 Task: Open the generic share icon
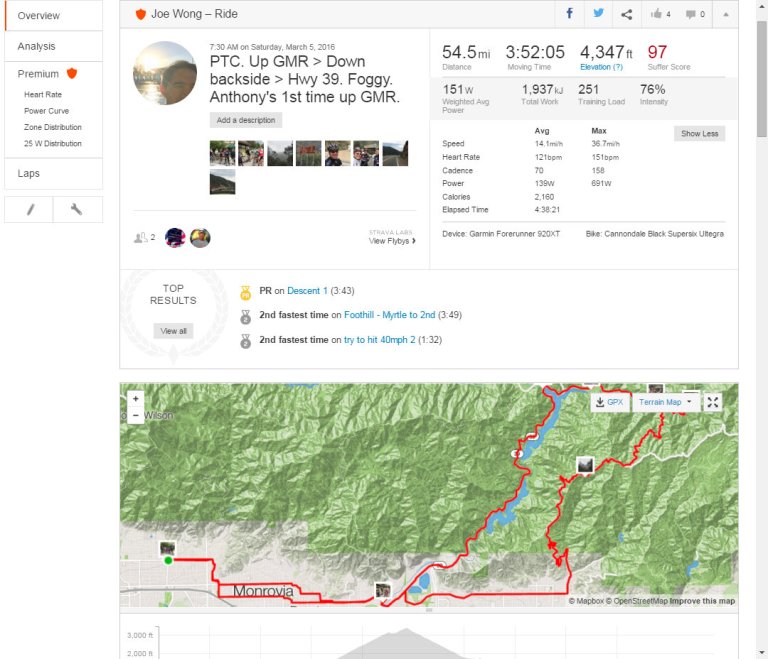(626, 14)
